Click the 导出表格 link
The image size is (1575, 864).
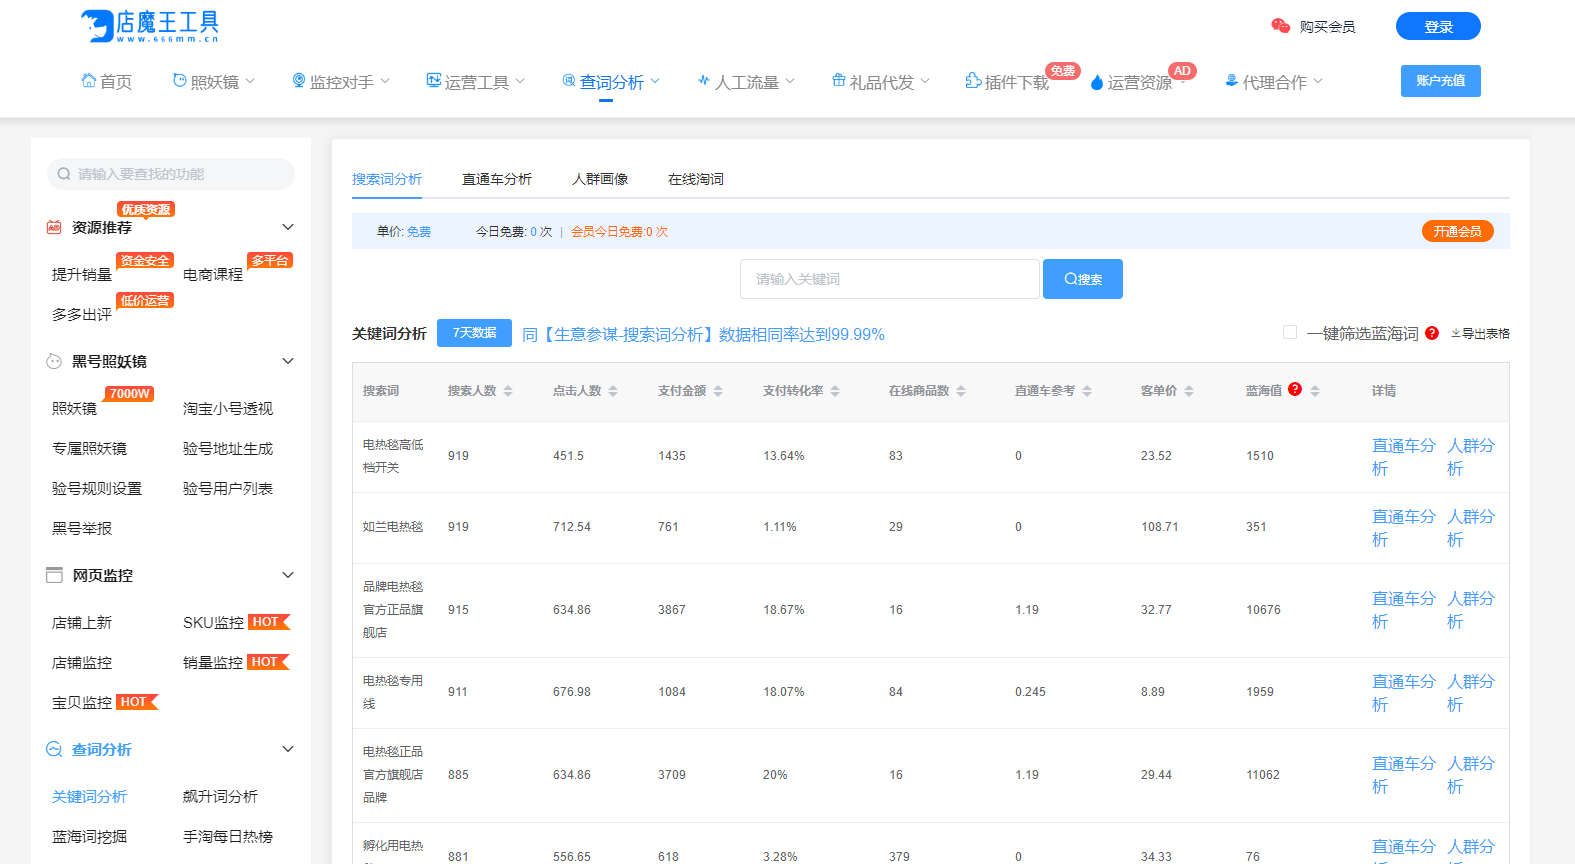coord(1481,334)
